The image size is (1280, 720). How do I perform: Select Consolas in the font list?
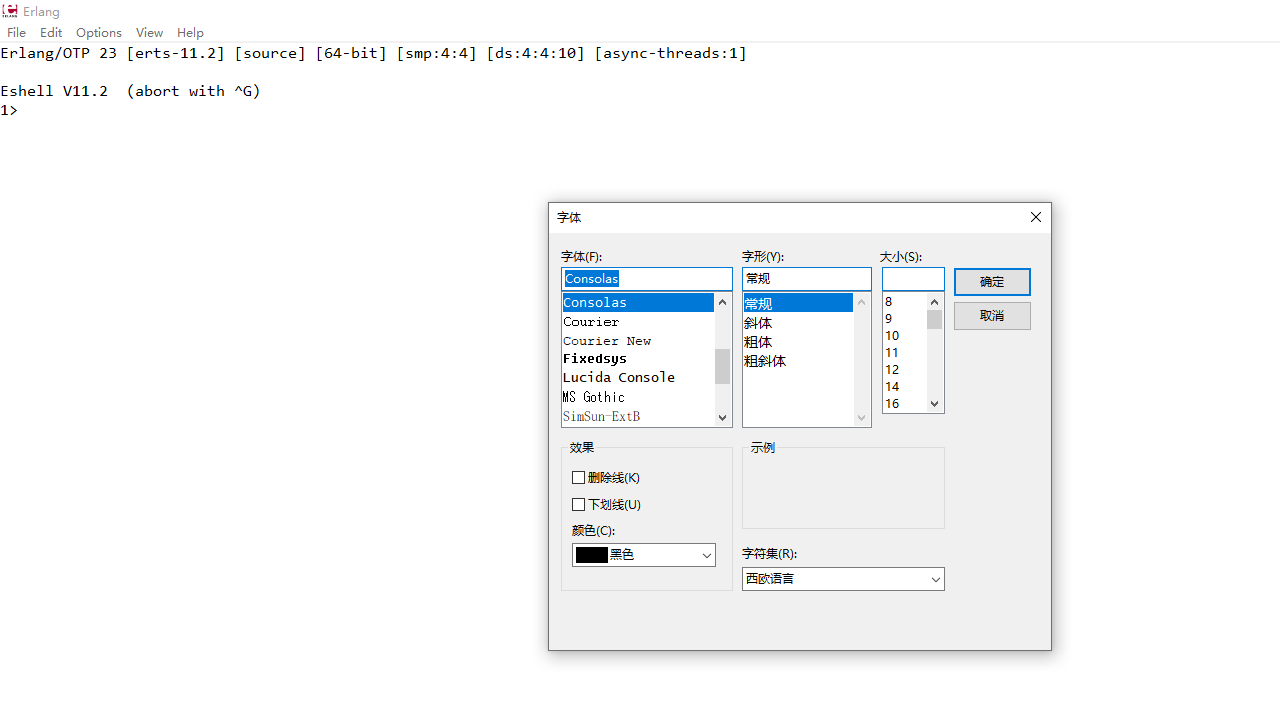pos(638,303)
